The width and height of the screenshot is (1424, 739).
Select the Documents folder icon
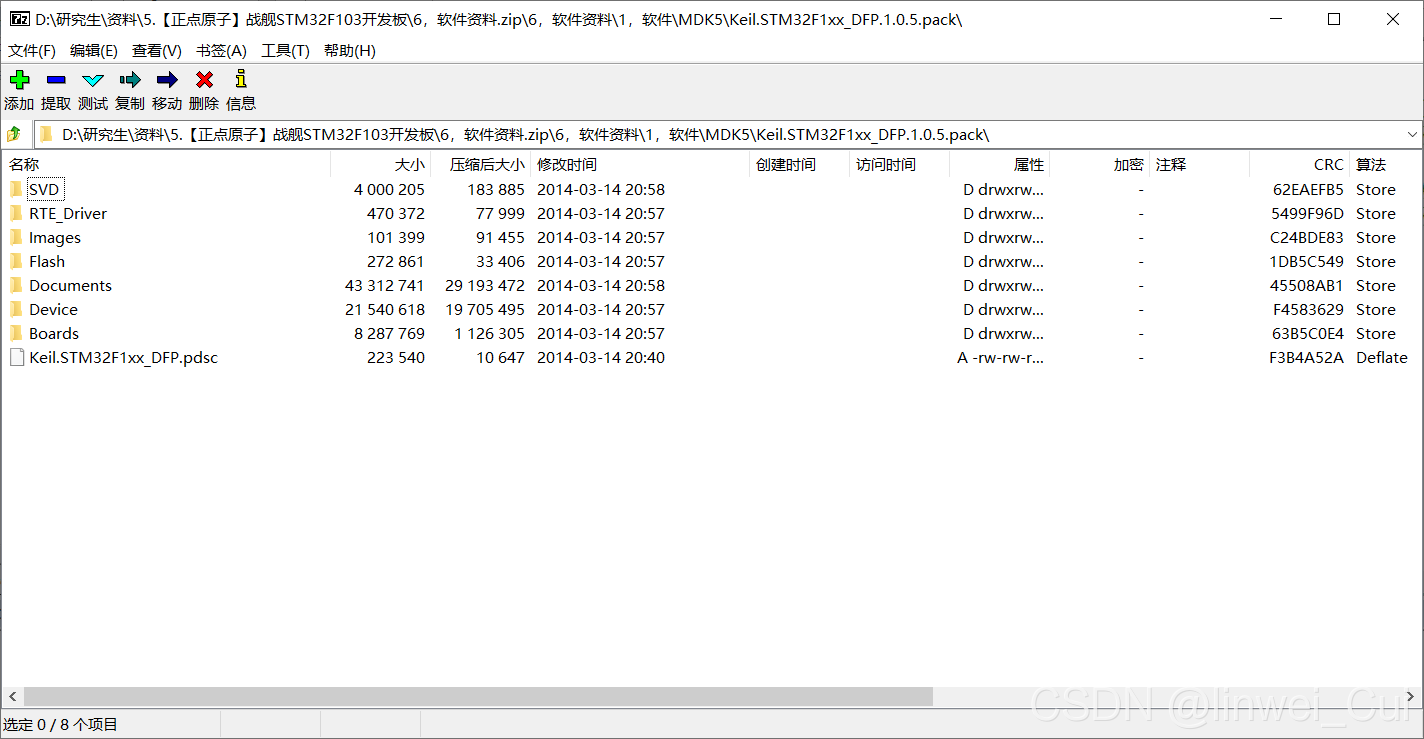(16, 285)
